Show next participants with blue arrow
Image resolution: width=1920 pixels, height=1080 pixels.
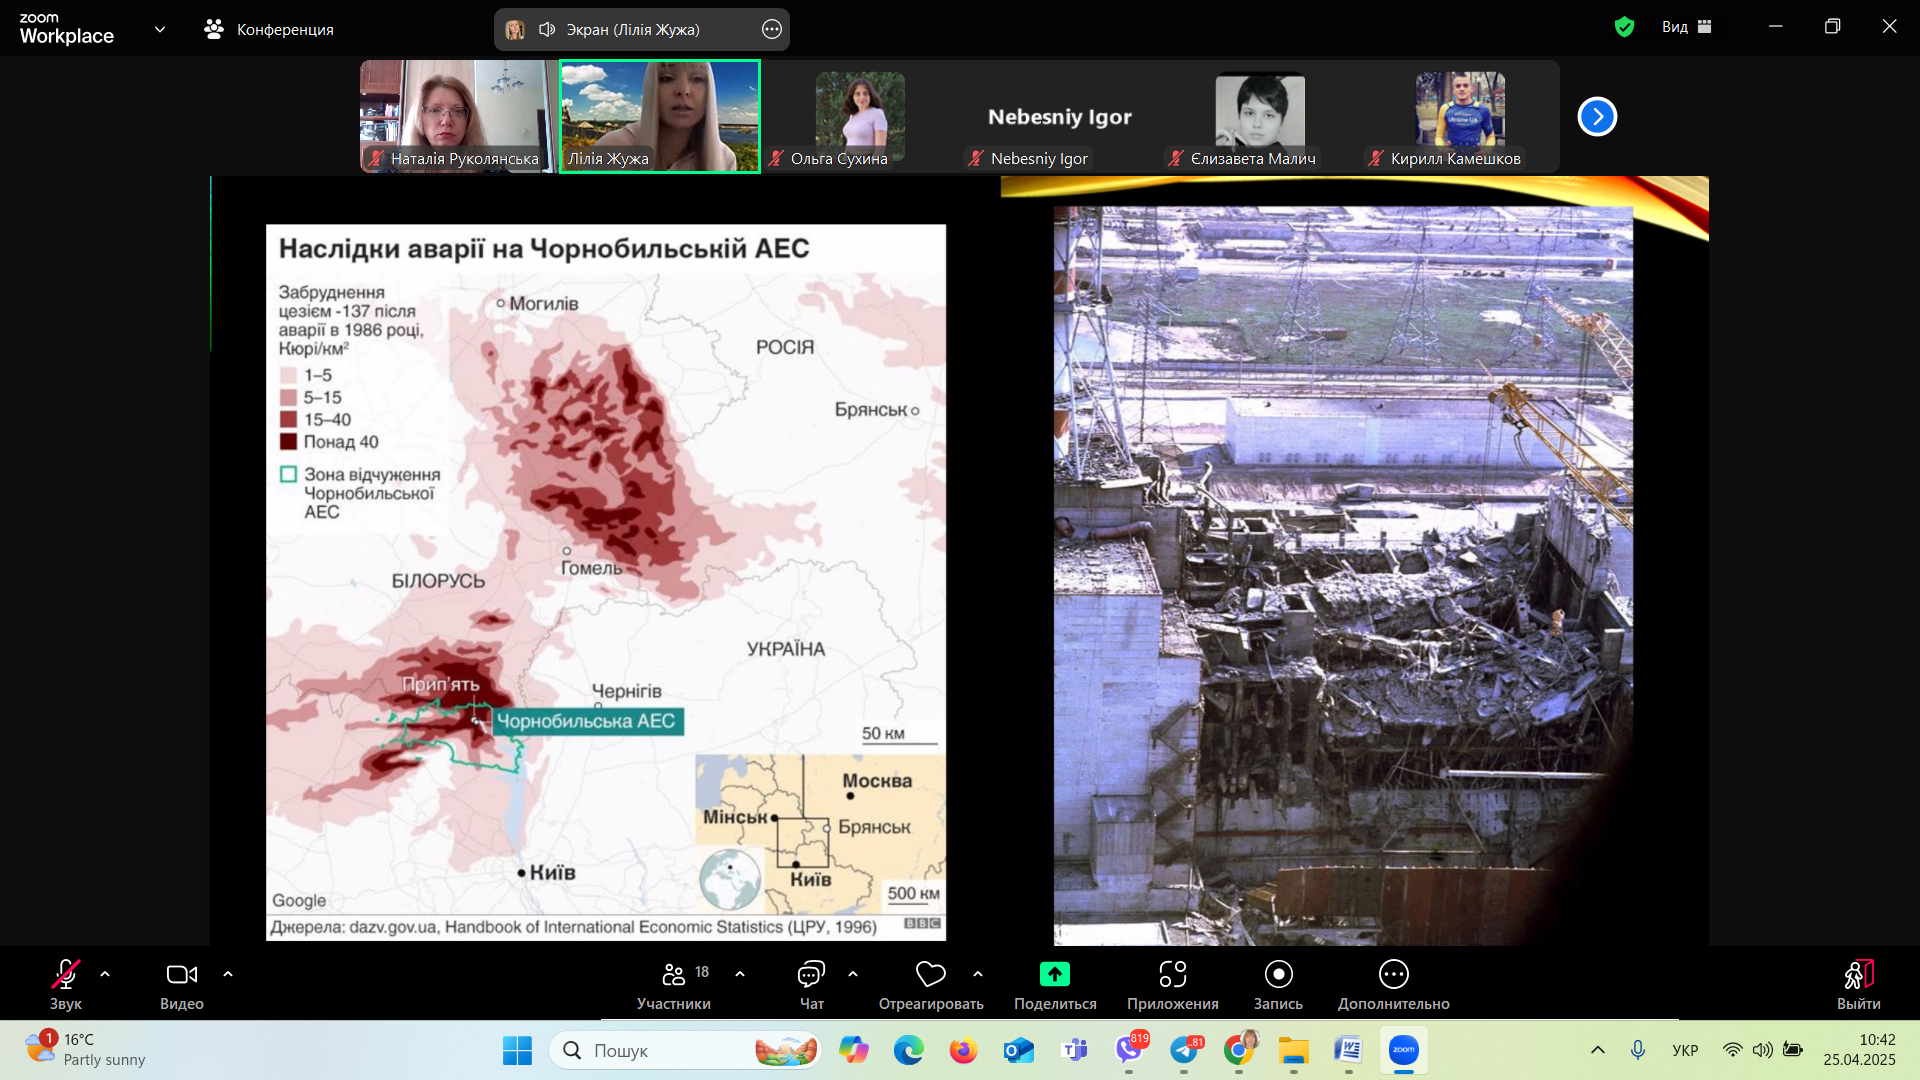[1597, 117]
